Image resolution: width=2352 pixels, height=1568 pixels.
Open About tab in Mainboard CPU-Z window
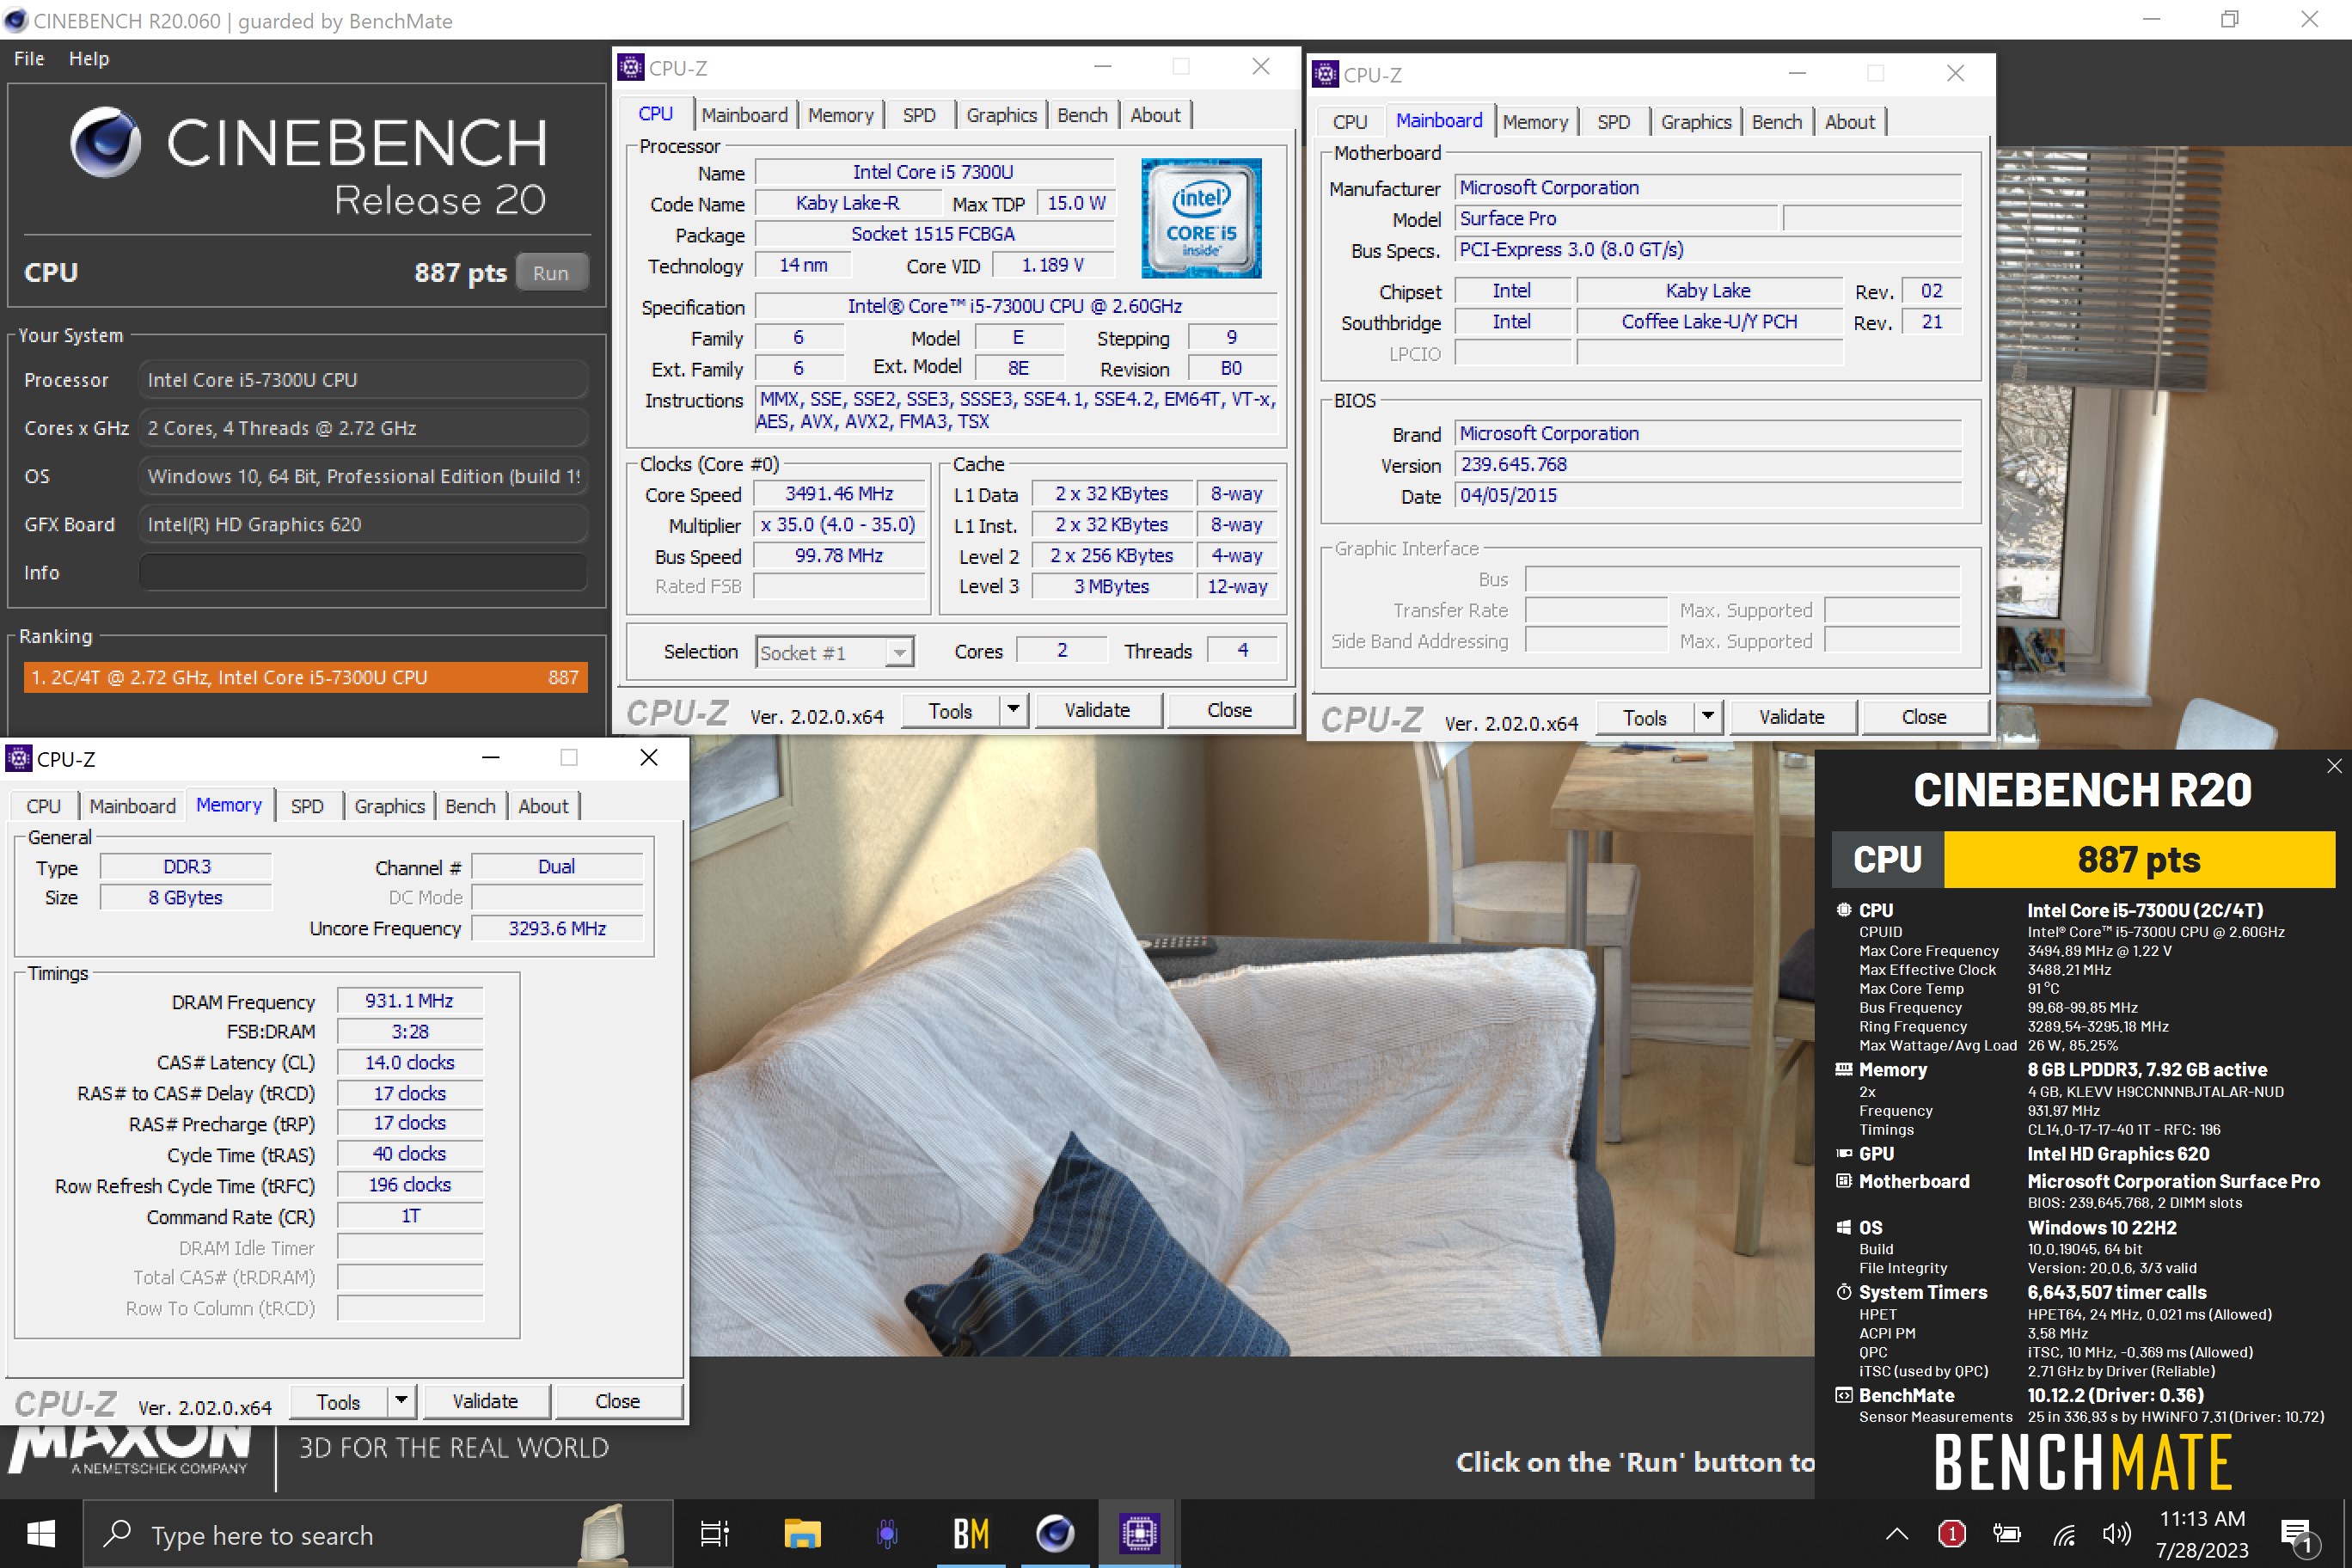1850,122
